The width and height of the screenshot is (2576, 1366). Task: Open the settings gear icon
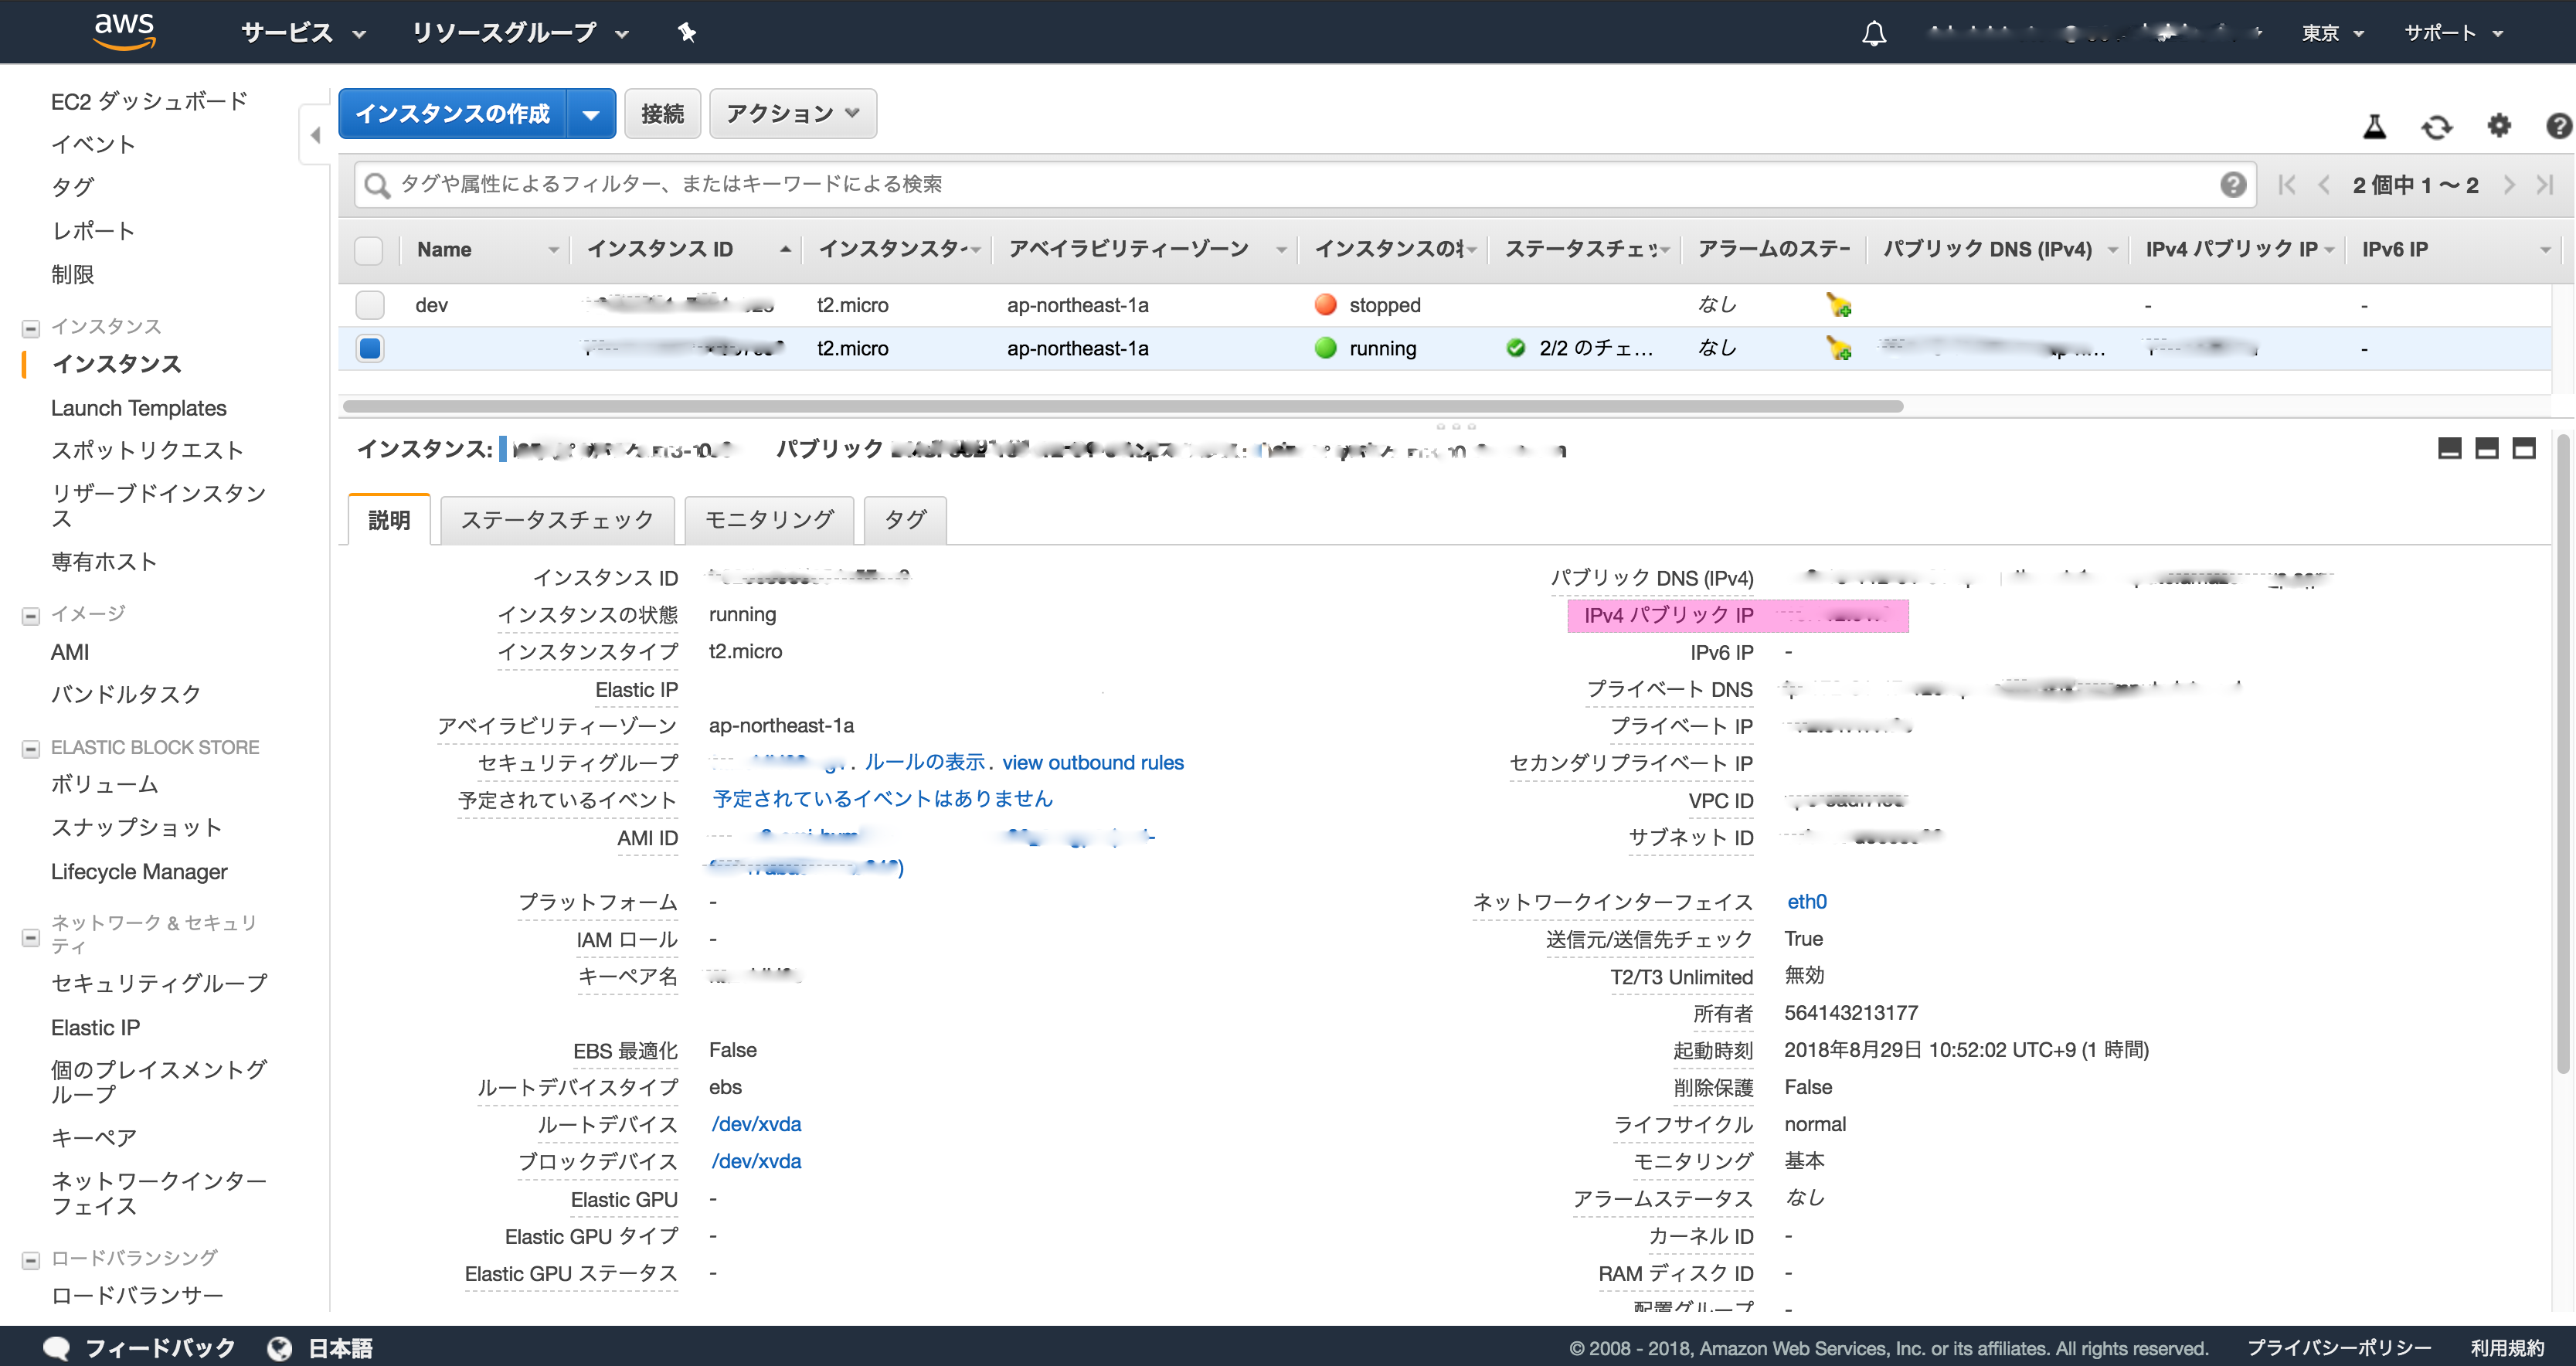tap(2498, 126)
